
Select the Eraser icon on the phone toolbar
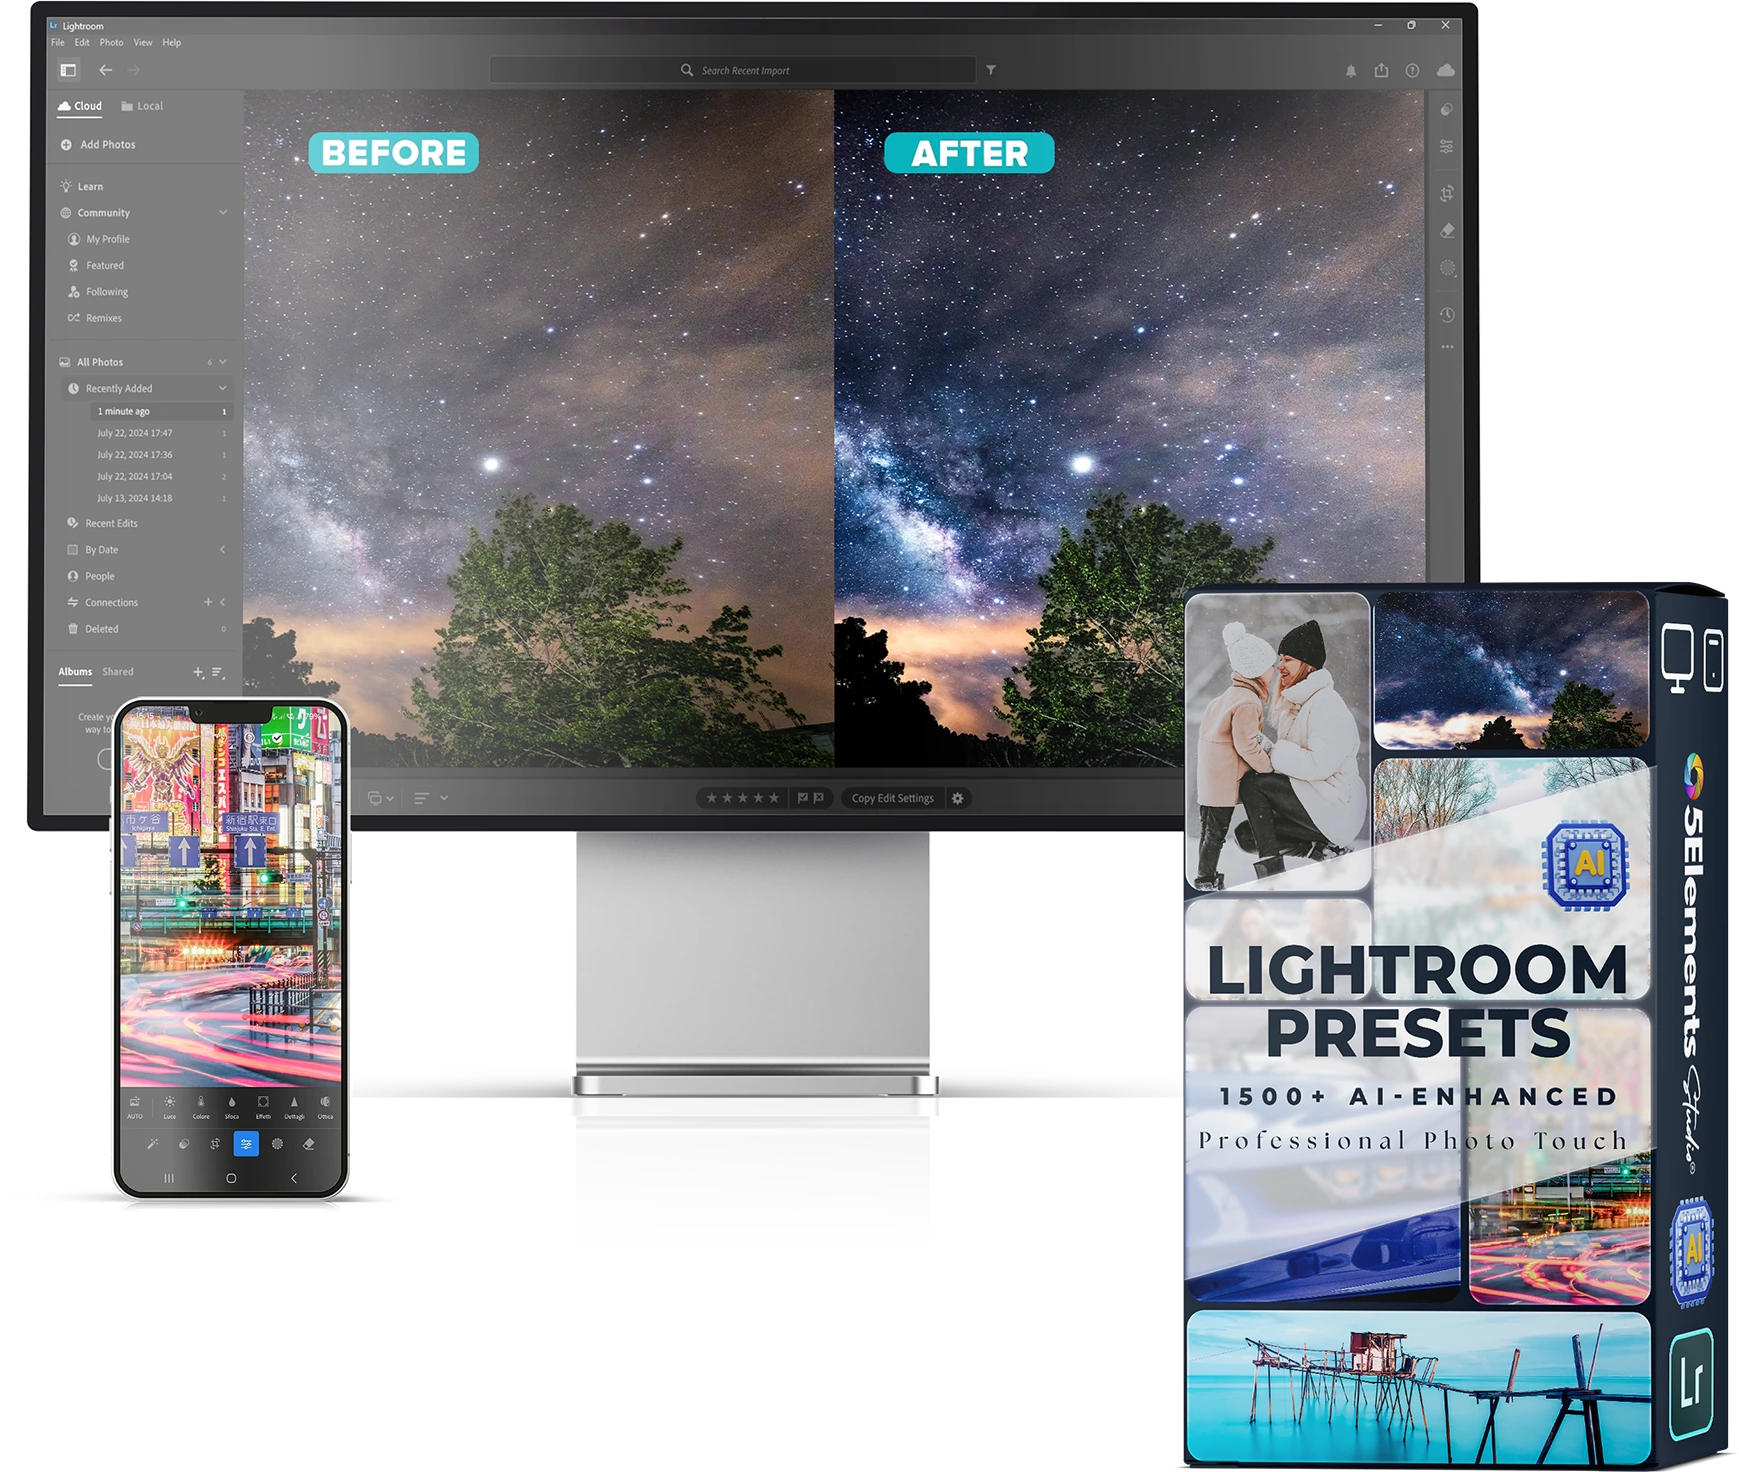tap(308, 1145)
